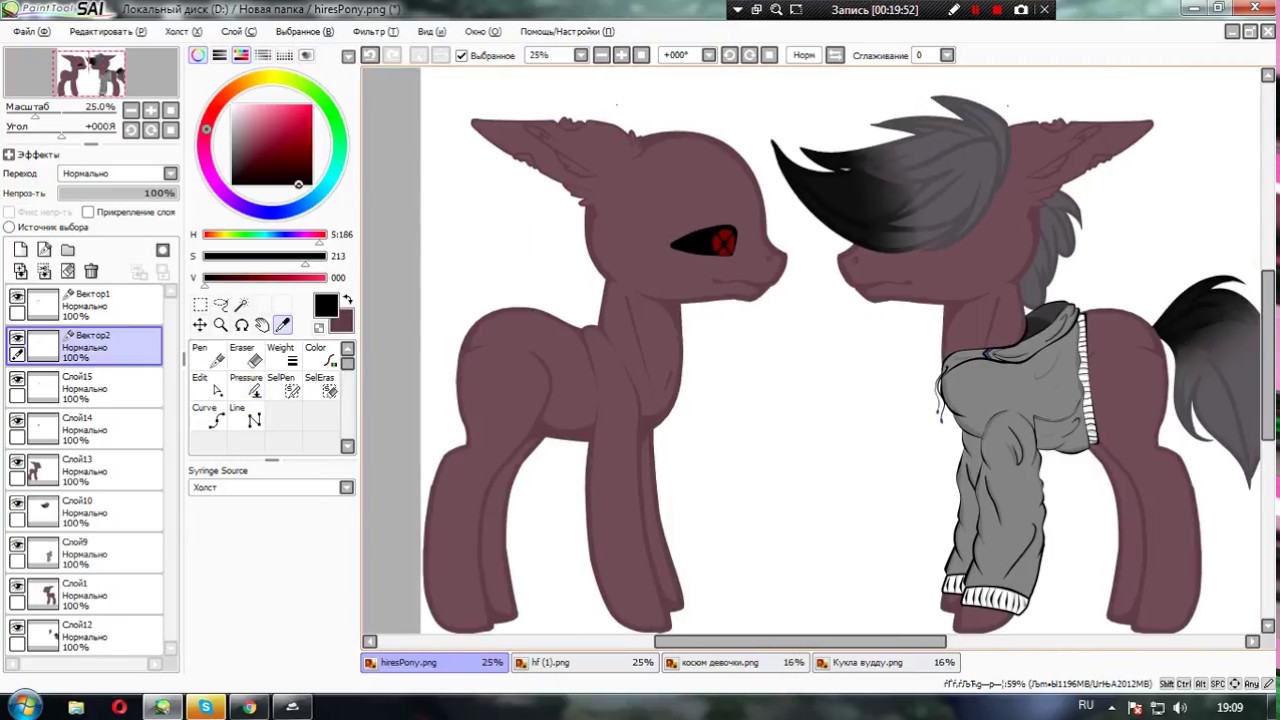The width and height of the screenshot is (1280, 720).
Task: Choose the SelEras tool
Action: 321,385
